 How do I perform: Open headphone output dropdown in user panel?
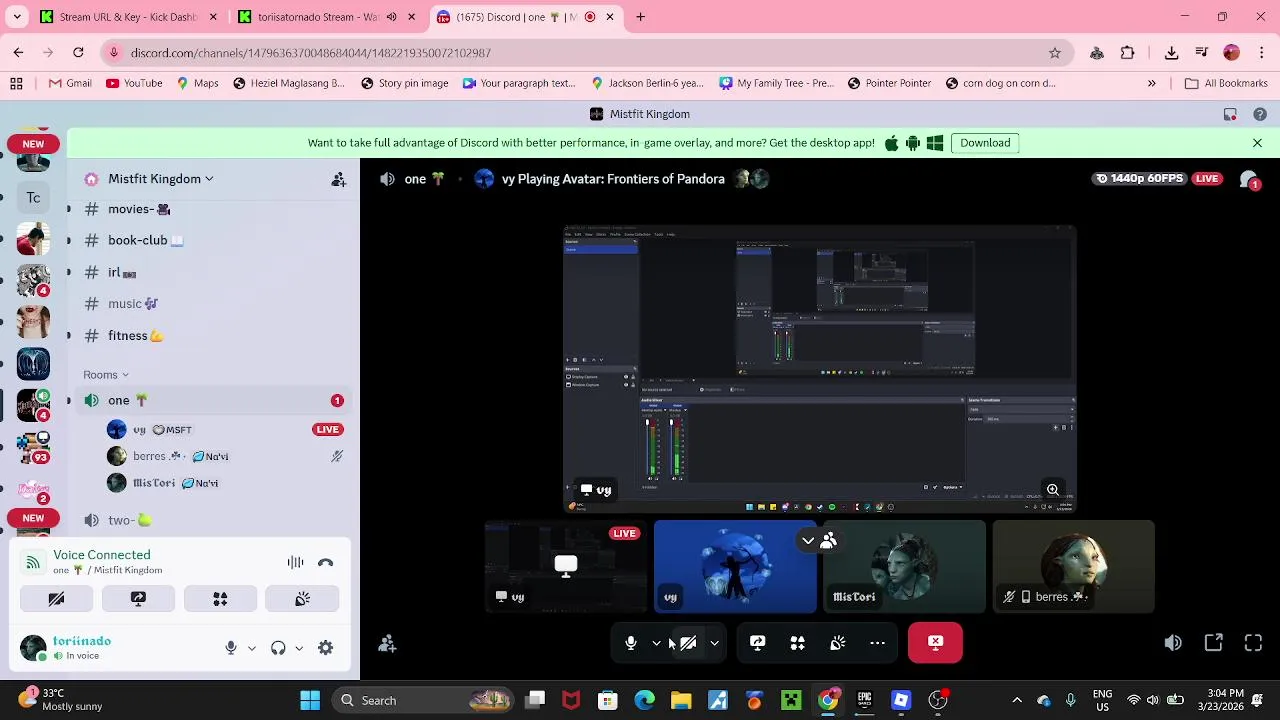click(x=299, y=648)
